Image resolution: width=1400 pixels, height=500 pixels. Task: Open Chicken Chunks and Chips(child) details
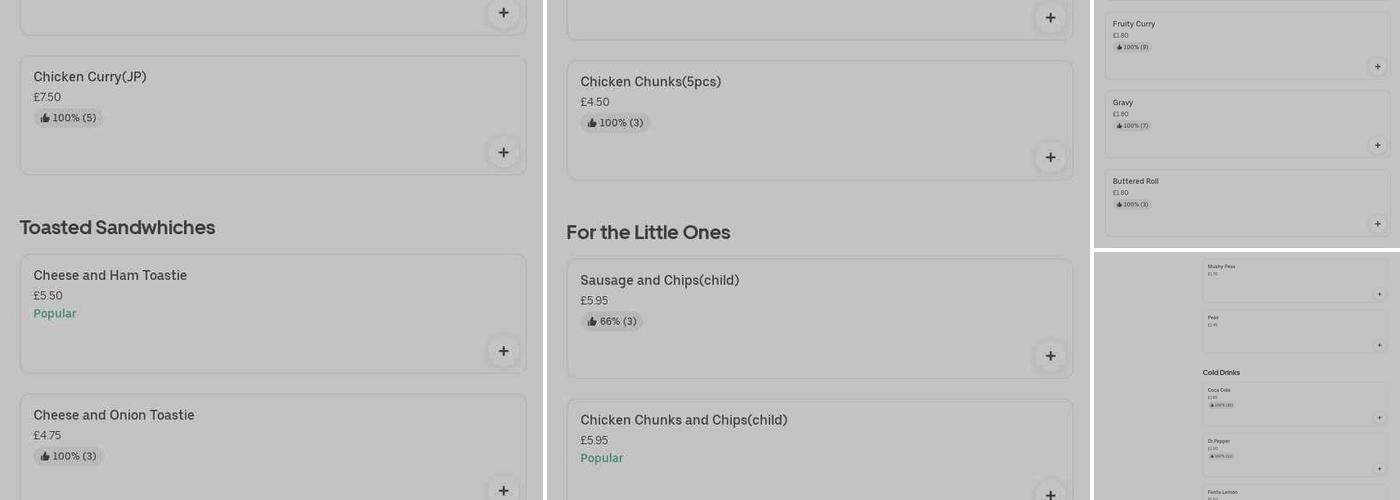pos(684,420)
